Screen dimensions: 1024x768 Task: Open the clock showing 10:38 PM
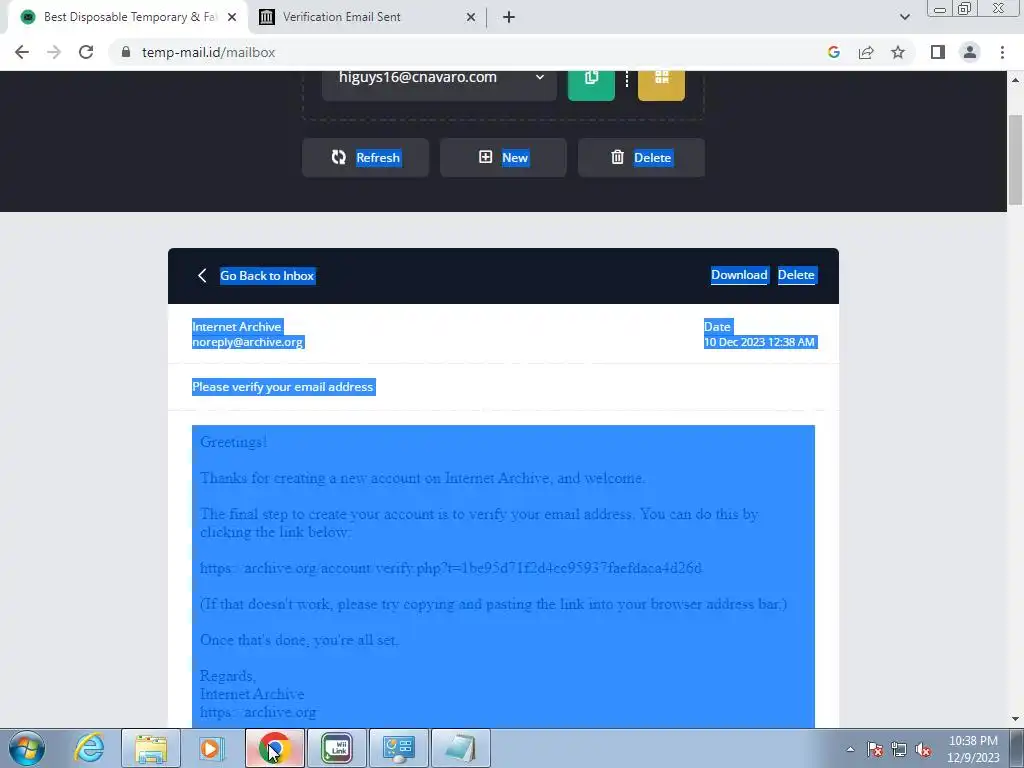(973, 749)
